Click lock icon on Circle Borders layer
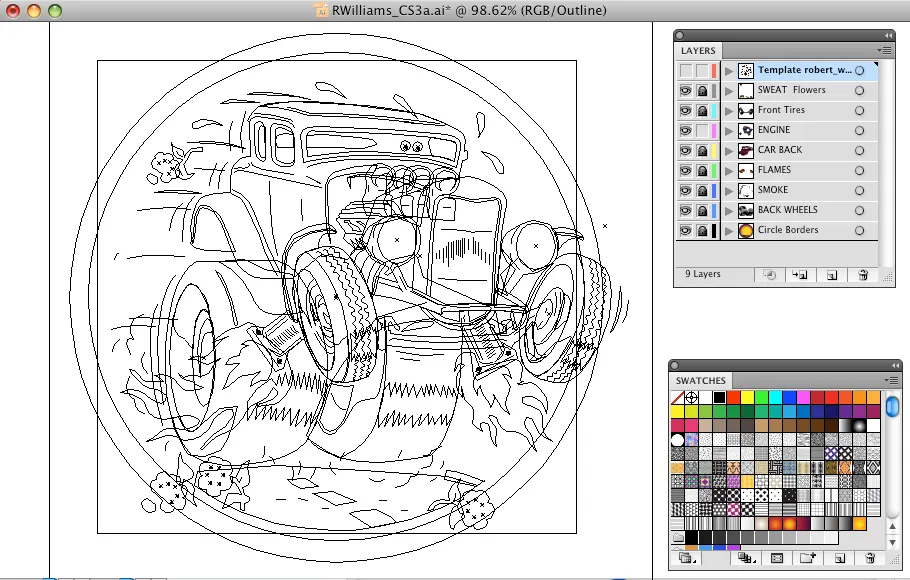Image resolution: width=910 pixels, height=580 pixels. click(x=702, y=230)
